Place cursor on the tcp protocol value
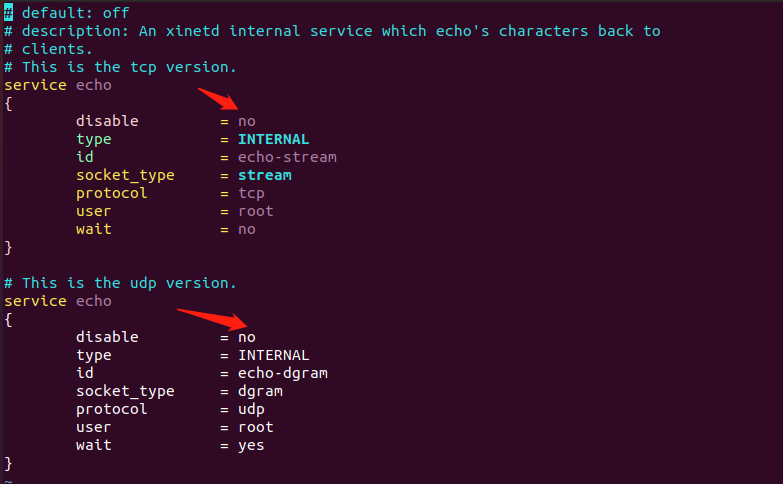This screenshot has width=783, height=484. coord(250,193)
